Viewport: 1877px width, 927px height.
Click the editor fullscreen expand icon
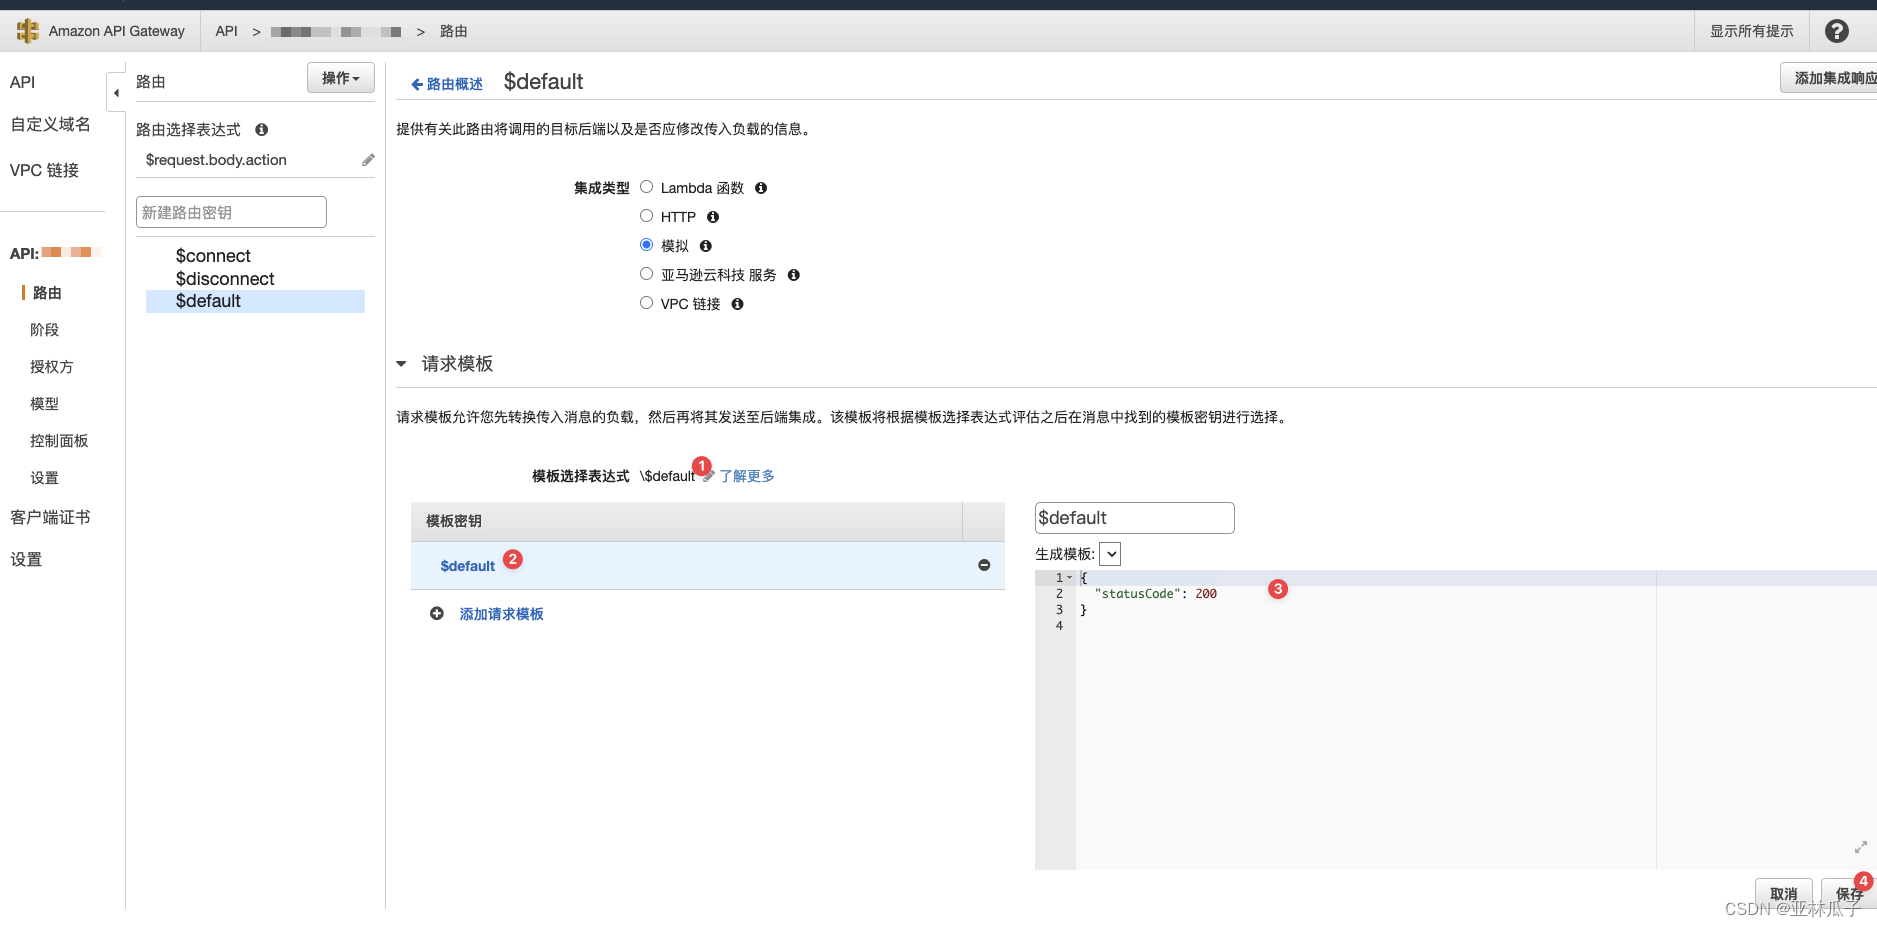1861,847
